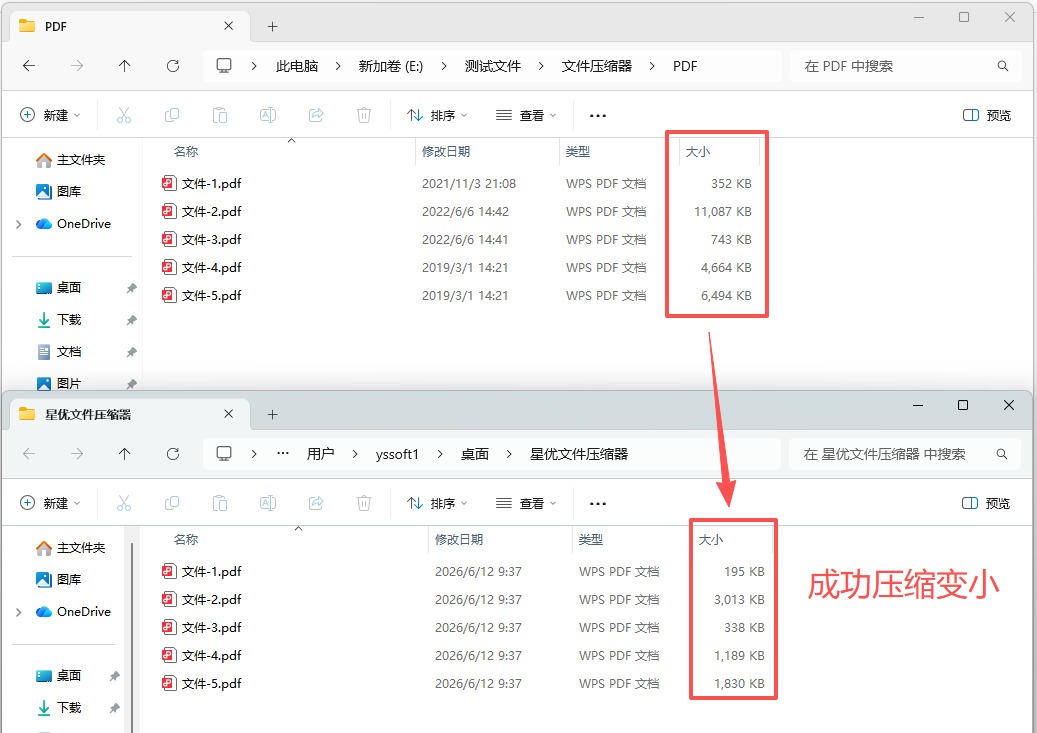Screen dimensions: 1037x733
Task: Click 文件压缩器 in the PDF address bar
Action: pyautogui.click(x=597, y=66)
